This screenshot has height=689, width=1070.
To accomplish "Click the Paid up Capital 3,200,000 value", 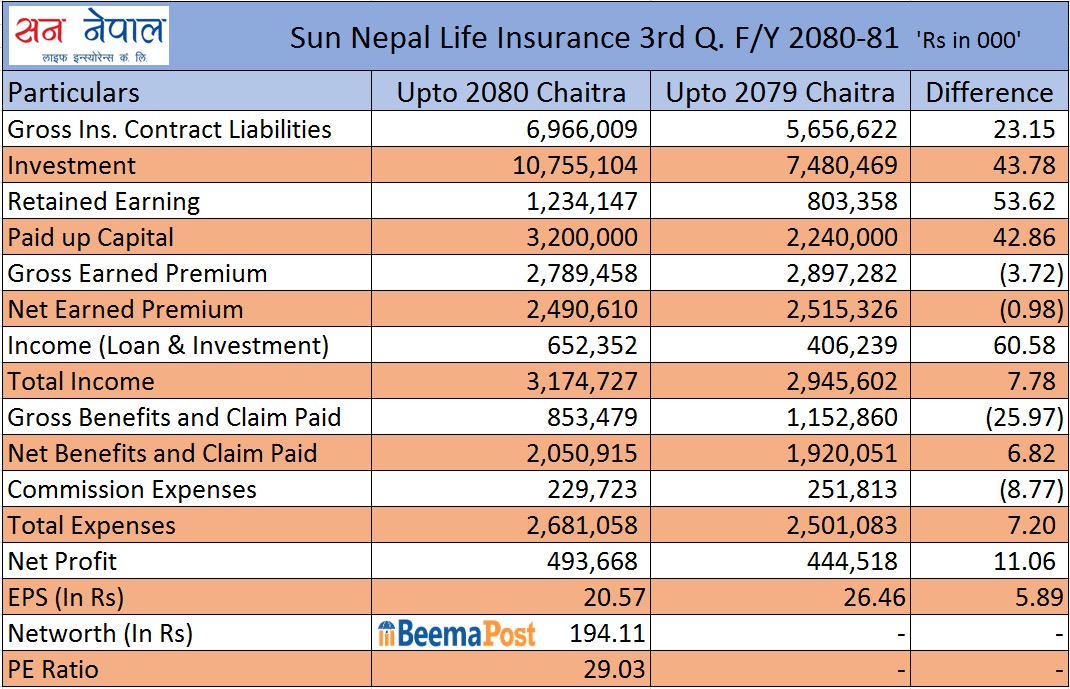I will 581,237.
